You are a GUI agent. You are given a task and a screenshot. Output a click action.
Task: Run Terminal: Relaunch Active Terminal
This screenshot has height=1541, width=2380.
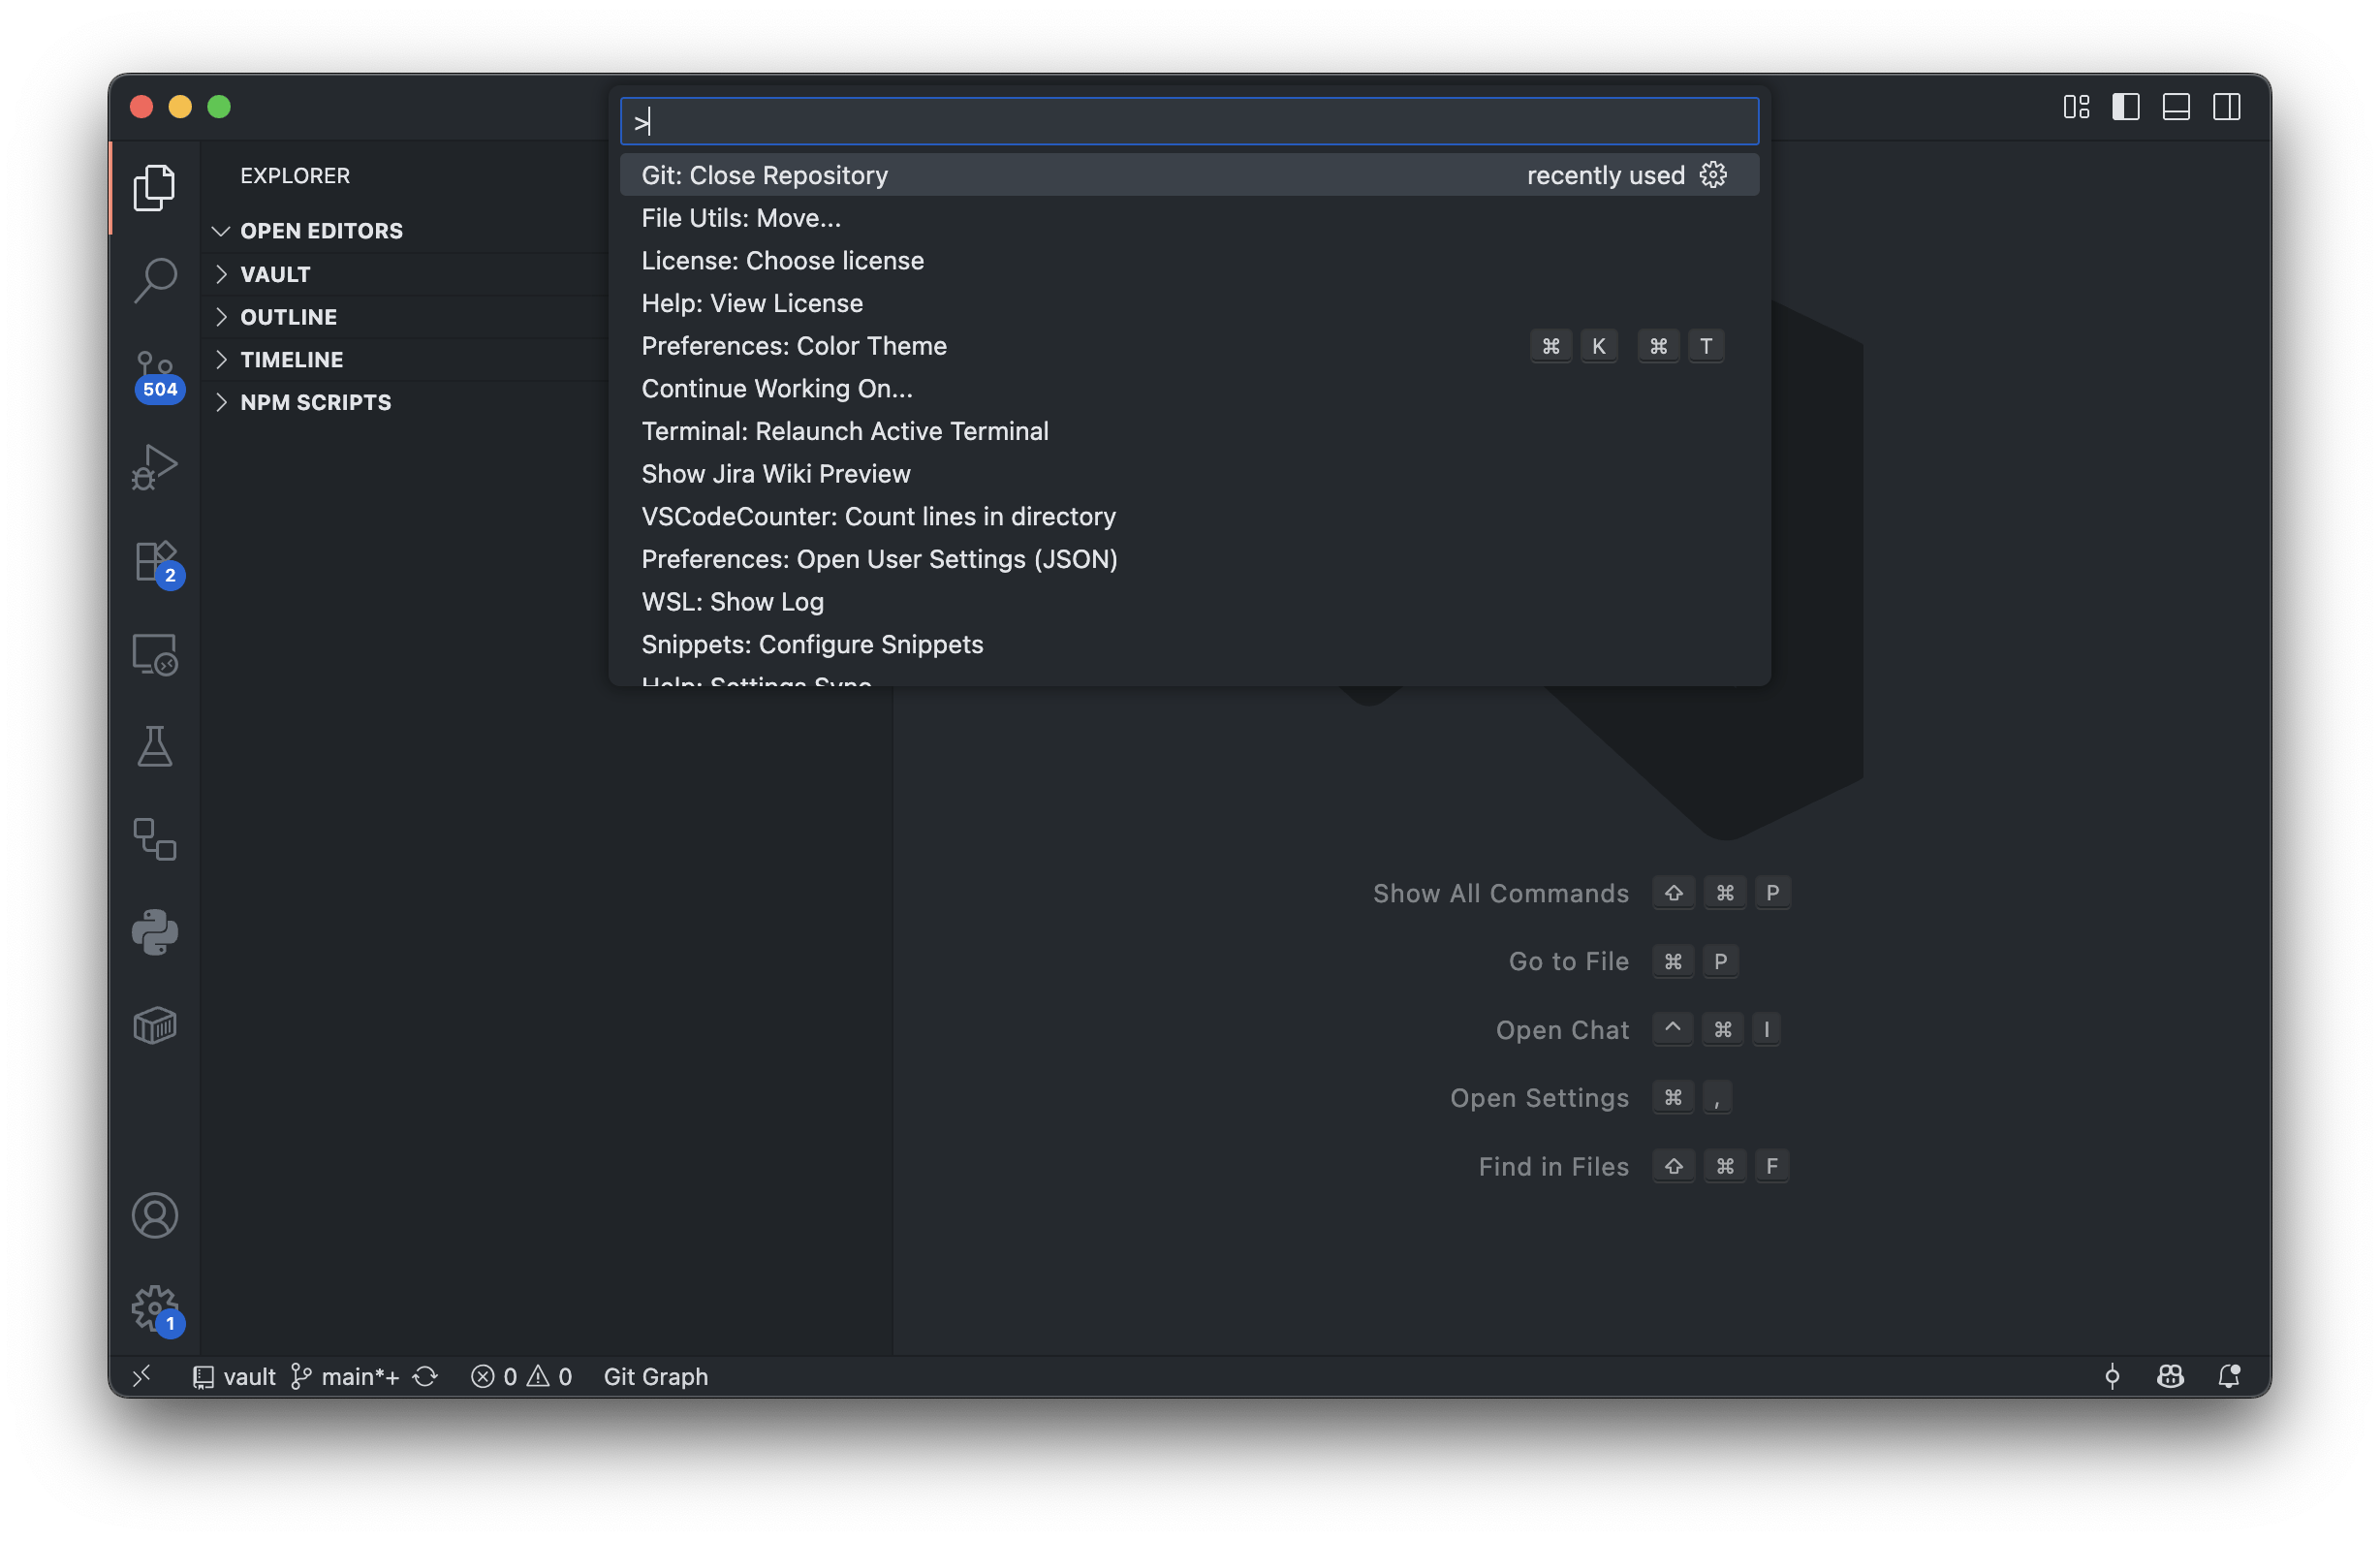(1189, 431)
